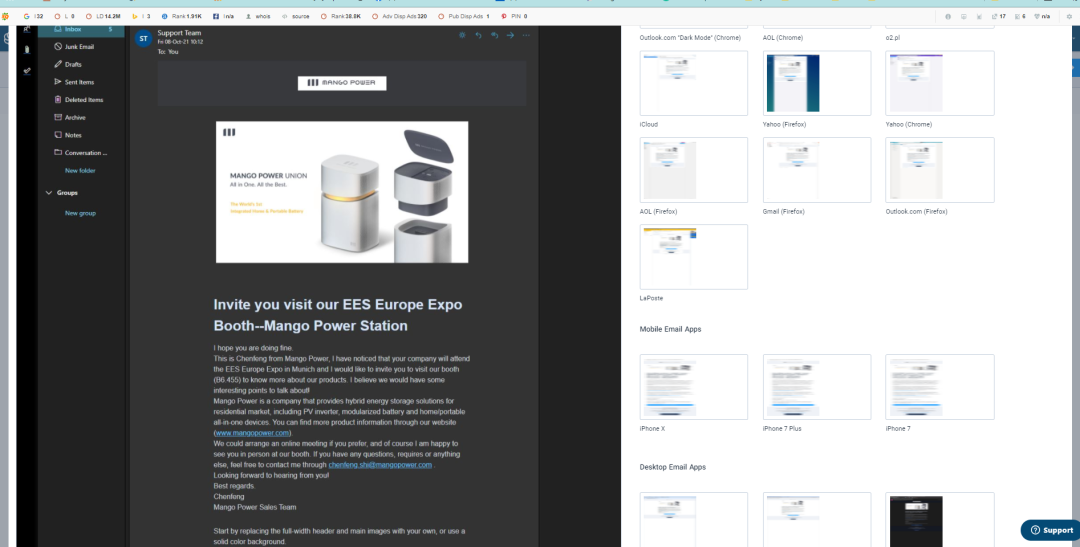Click the www.mangopower.com link
The width and height of the screenshot is (1080, 547).
[x=252, y=433]
